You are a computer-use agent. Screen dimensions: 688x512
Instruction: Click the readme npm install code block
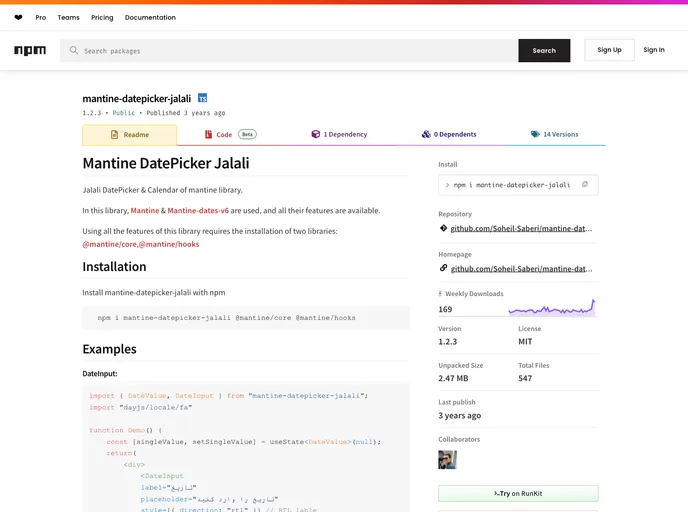tap(246, 318)
